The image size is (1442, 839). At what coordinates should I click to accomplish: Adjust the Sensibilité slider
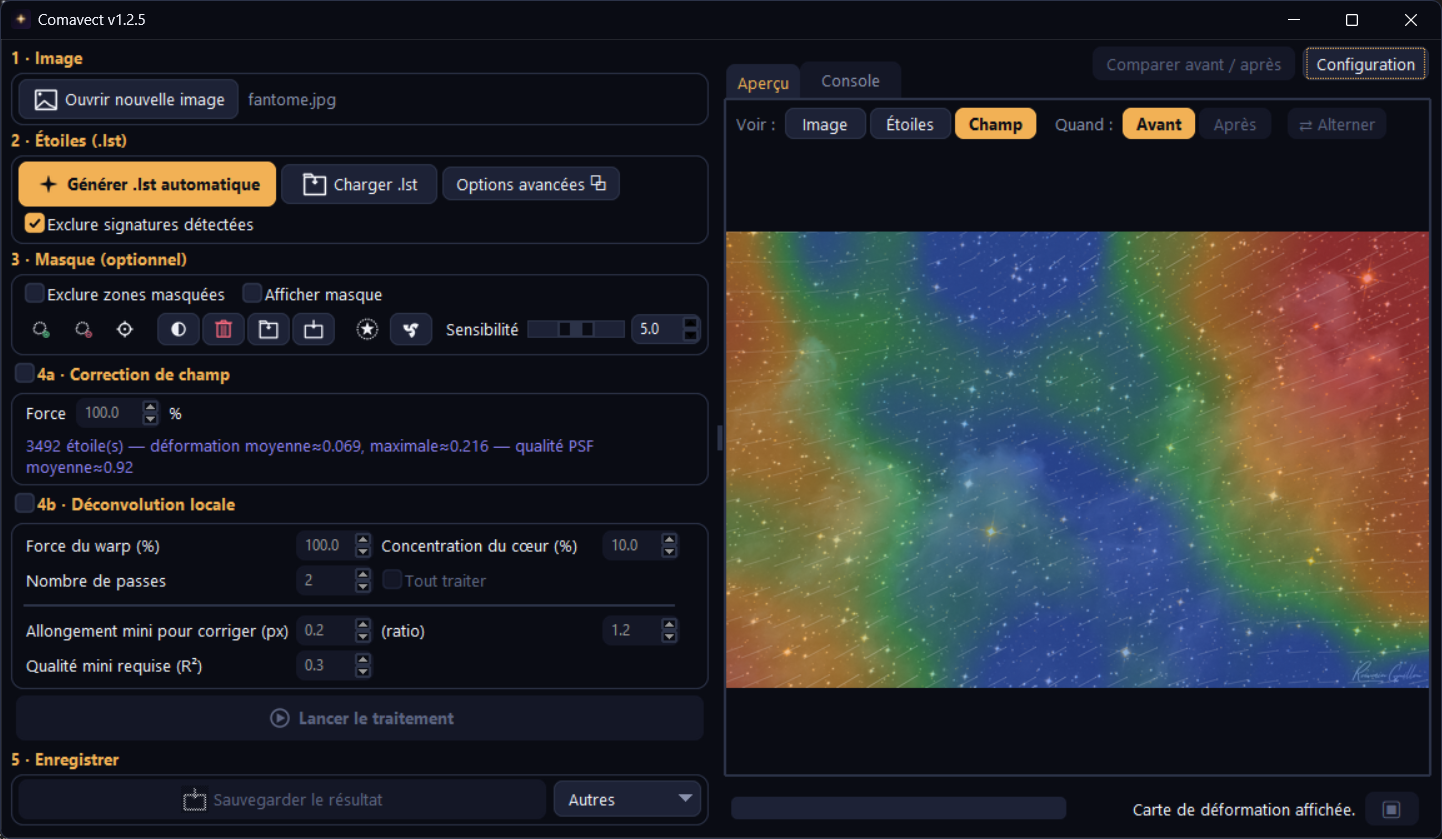pyautogui.click(x=575, y=329)
